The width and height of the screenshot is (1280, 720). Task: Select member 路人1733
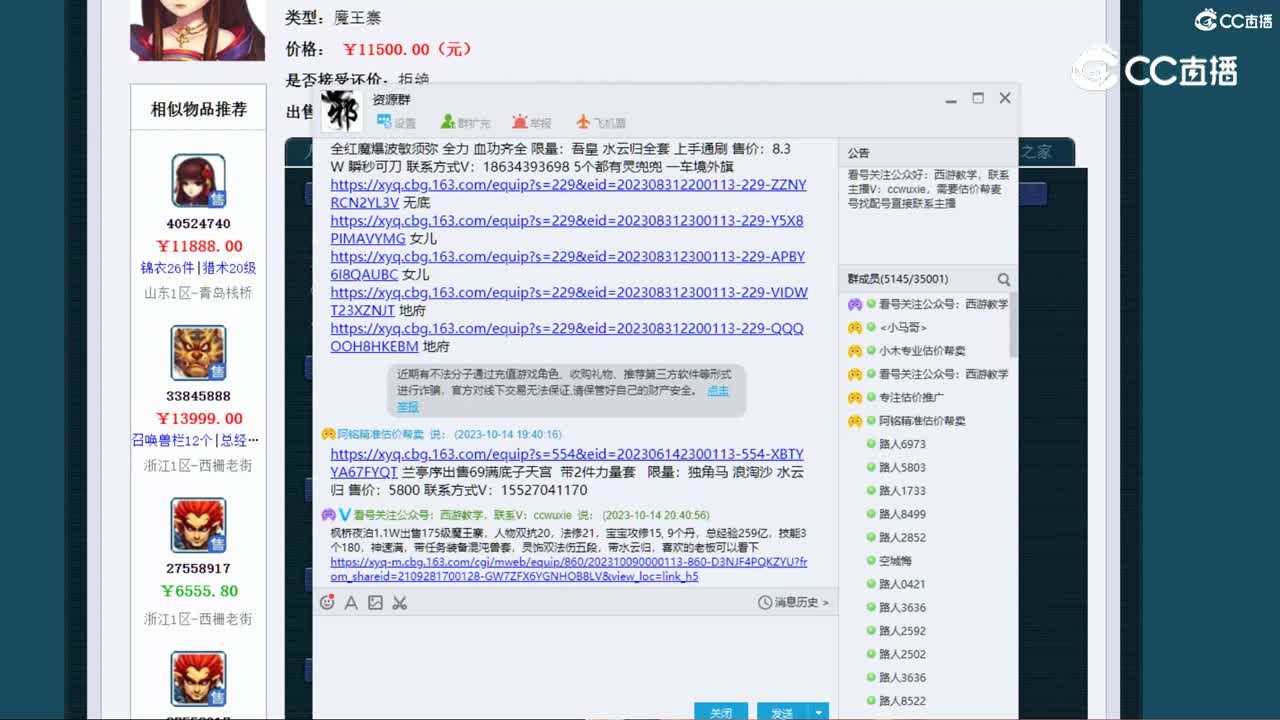[902, 491]
